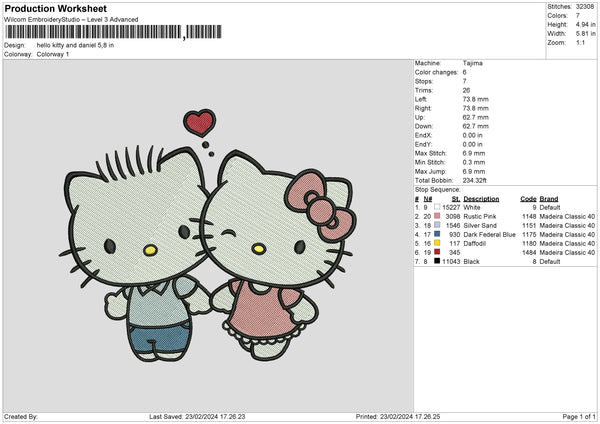Click the Machine value 'Tajima'

tap(473, 63)
